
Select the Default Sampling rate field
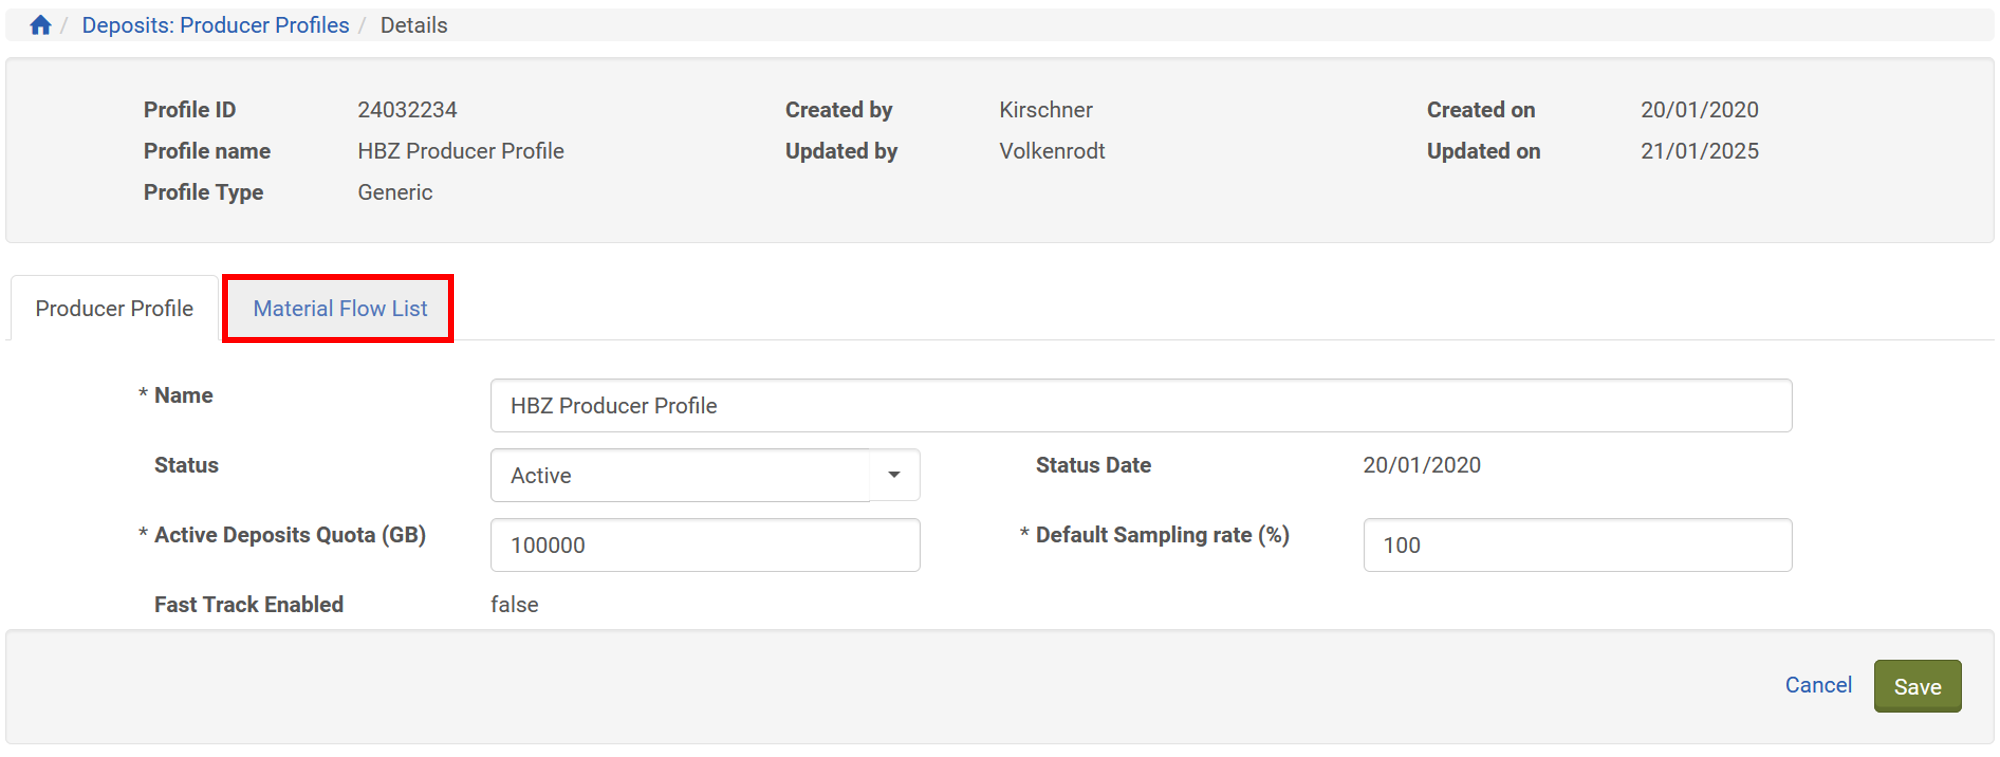click(1576, 545)
